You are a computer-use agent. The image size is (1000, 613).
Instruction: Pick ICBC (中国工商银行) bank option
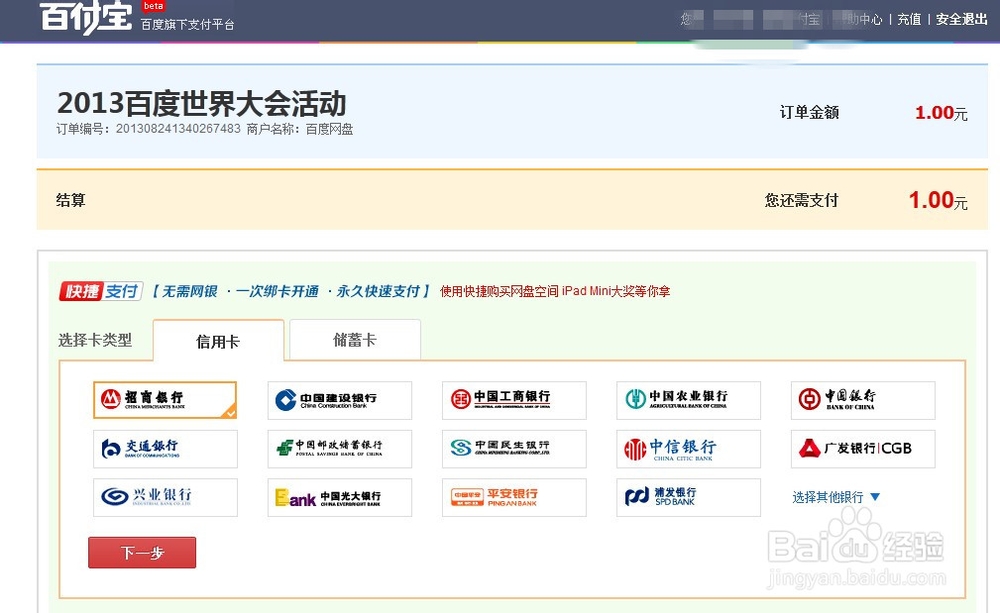(x=514, y=400)
